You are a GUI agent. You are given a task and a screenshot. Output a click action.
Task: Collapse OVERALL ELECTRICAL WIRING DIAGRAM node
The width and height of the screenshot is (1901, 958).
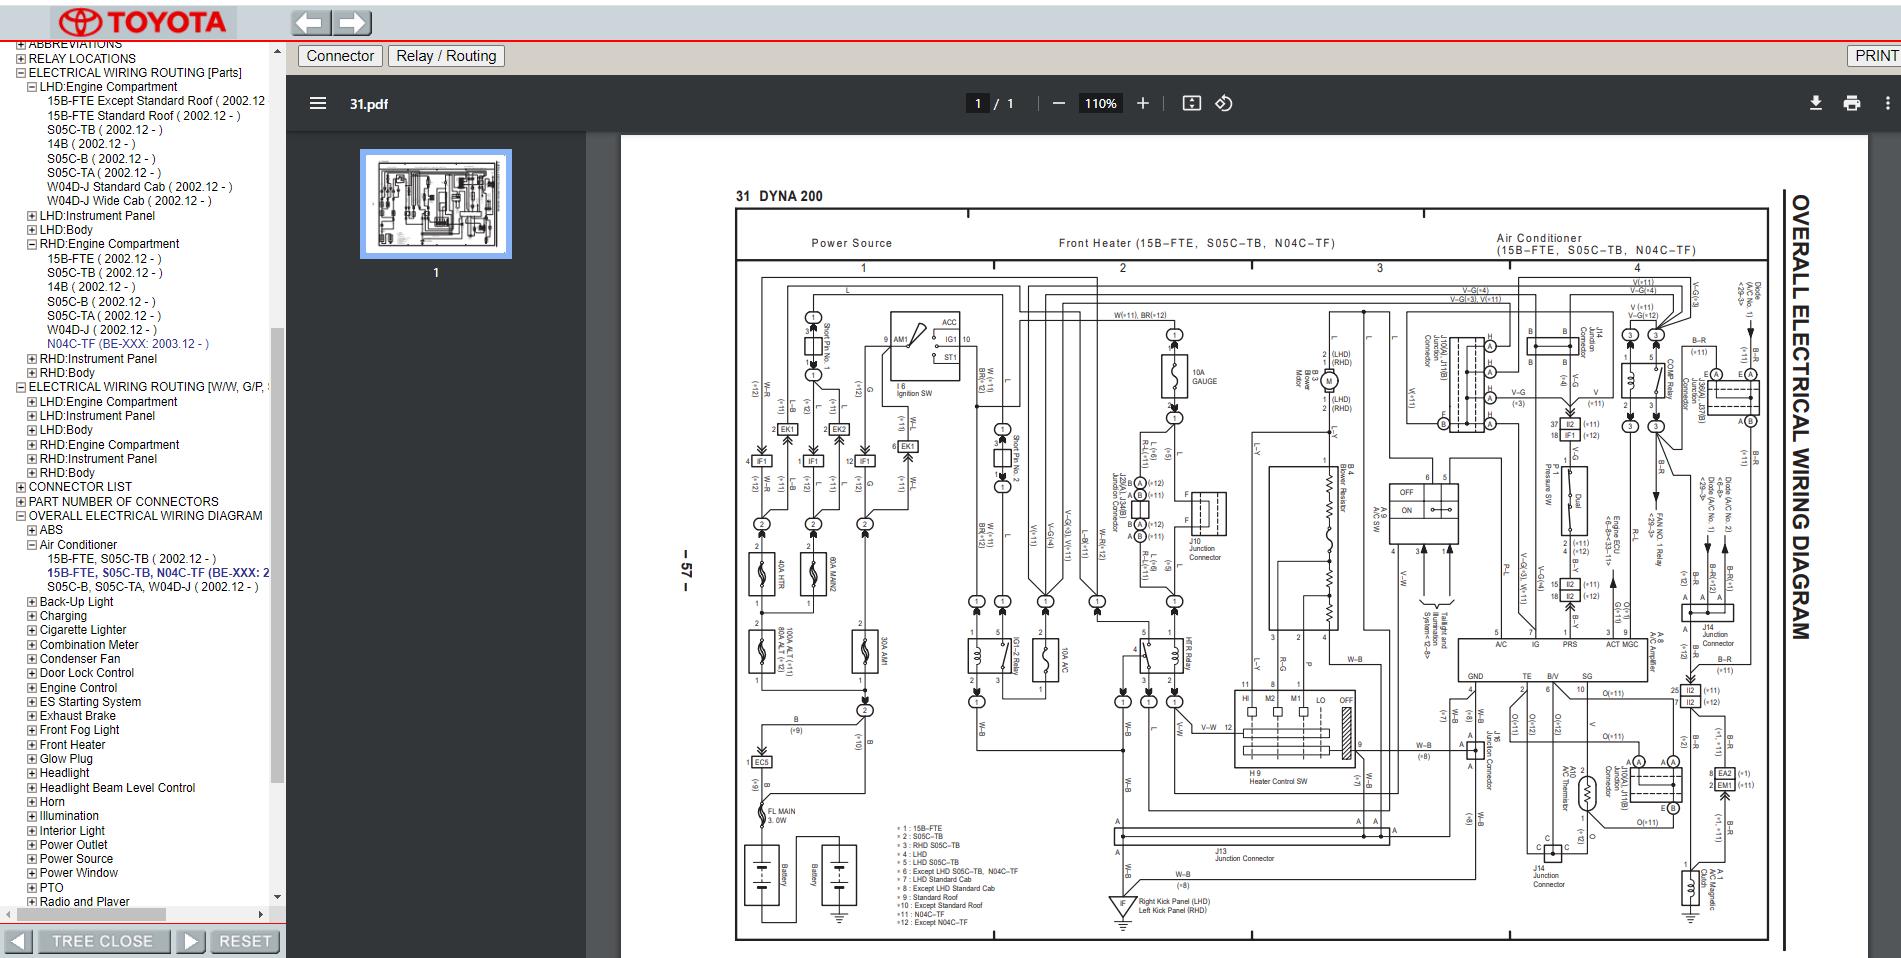[21, 516]
